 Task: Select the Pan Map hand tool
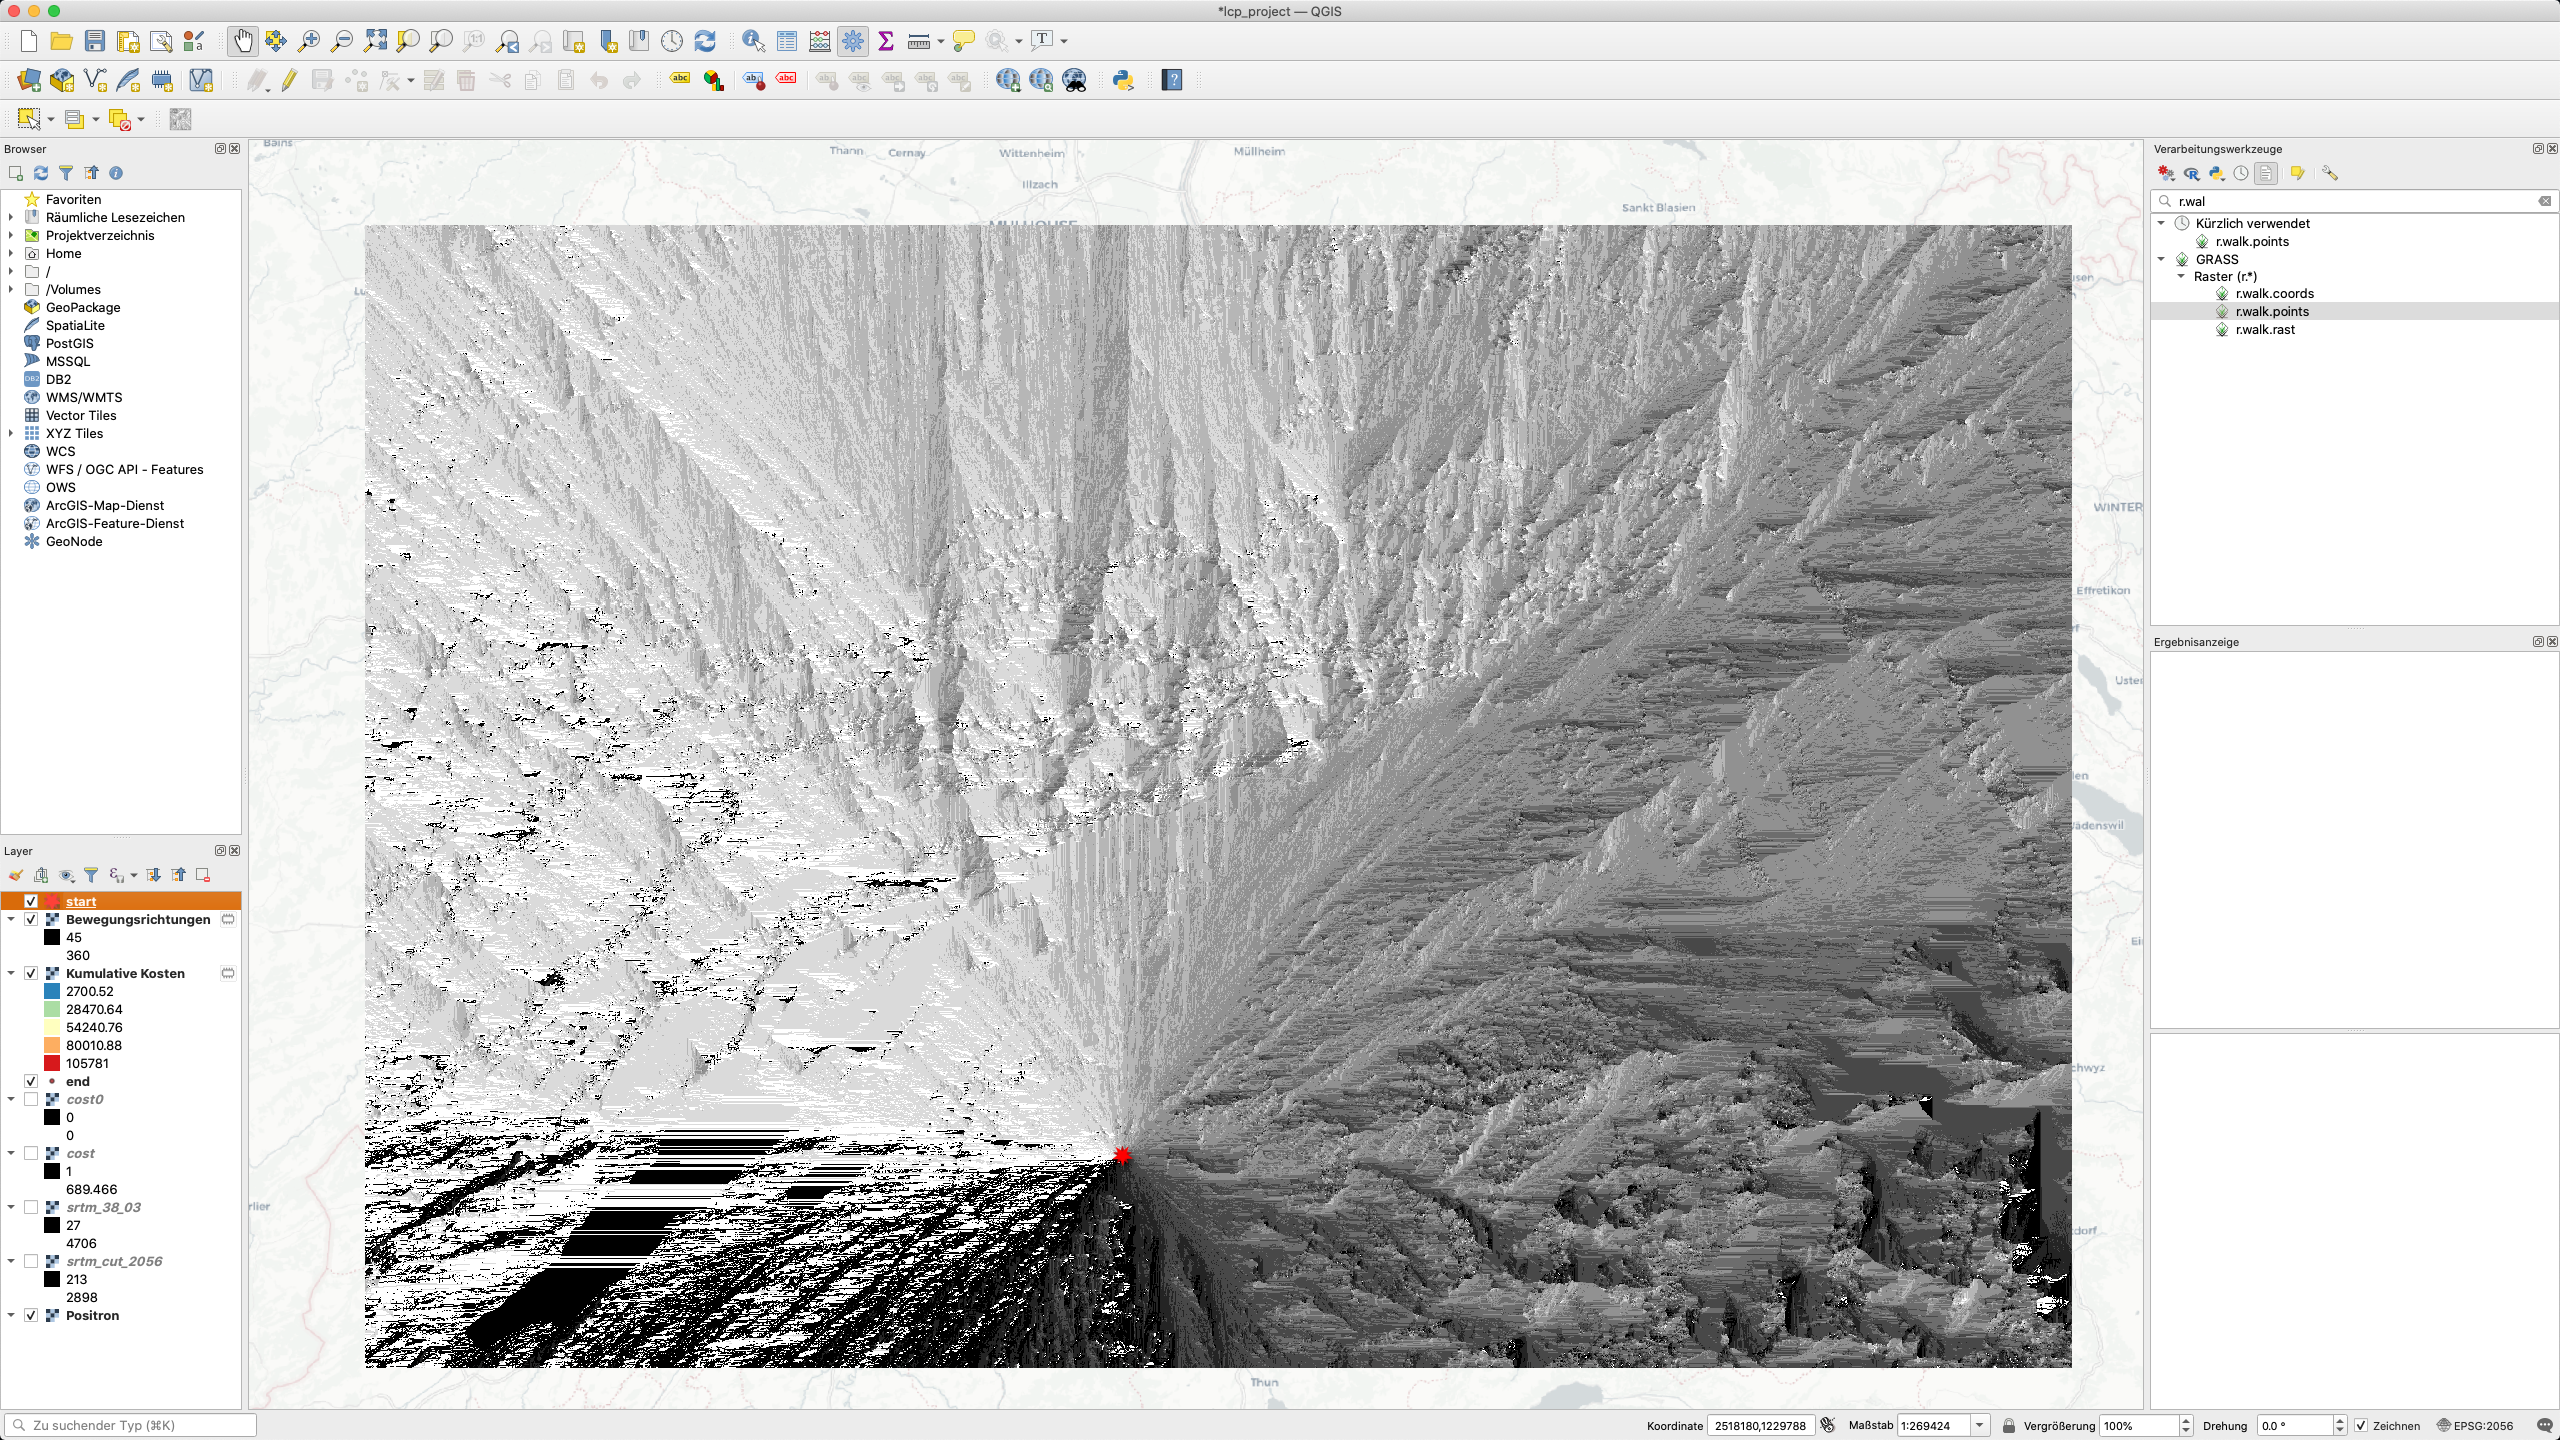242,41
